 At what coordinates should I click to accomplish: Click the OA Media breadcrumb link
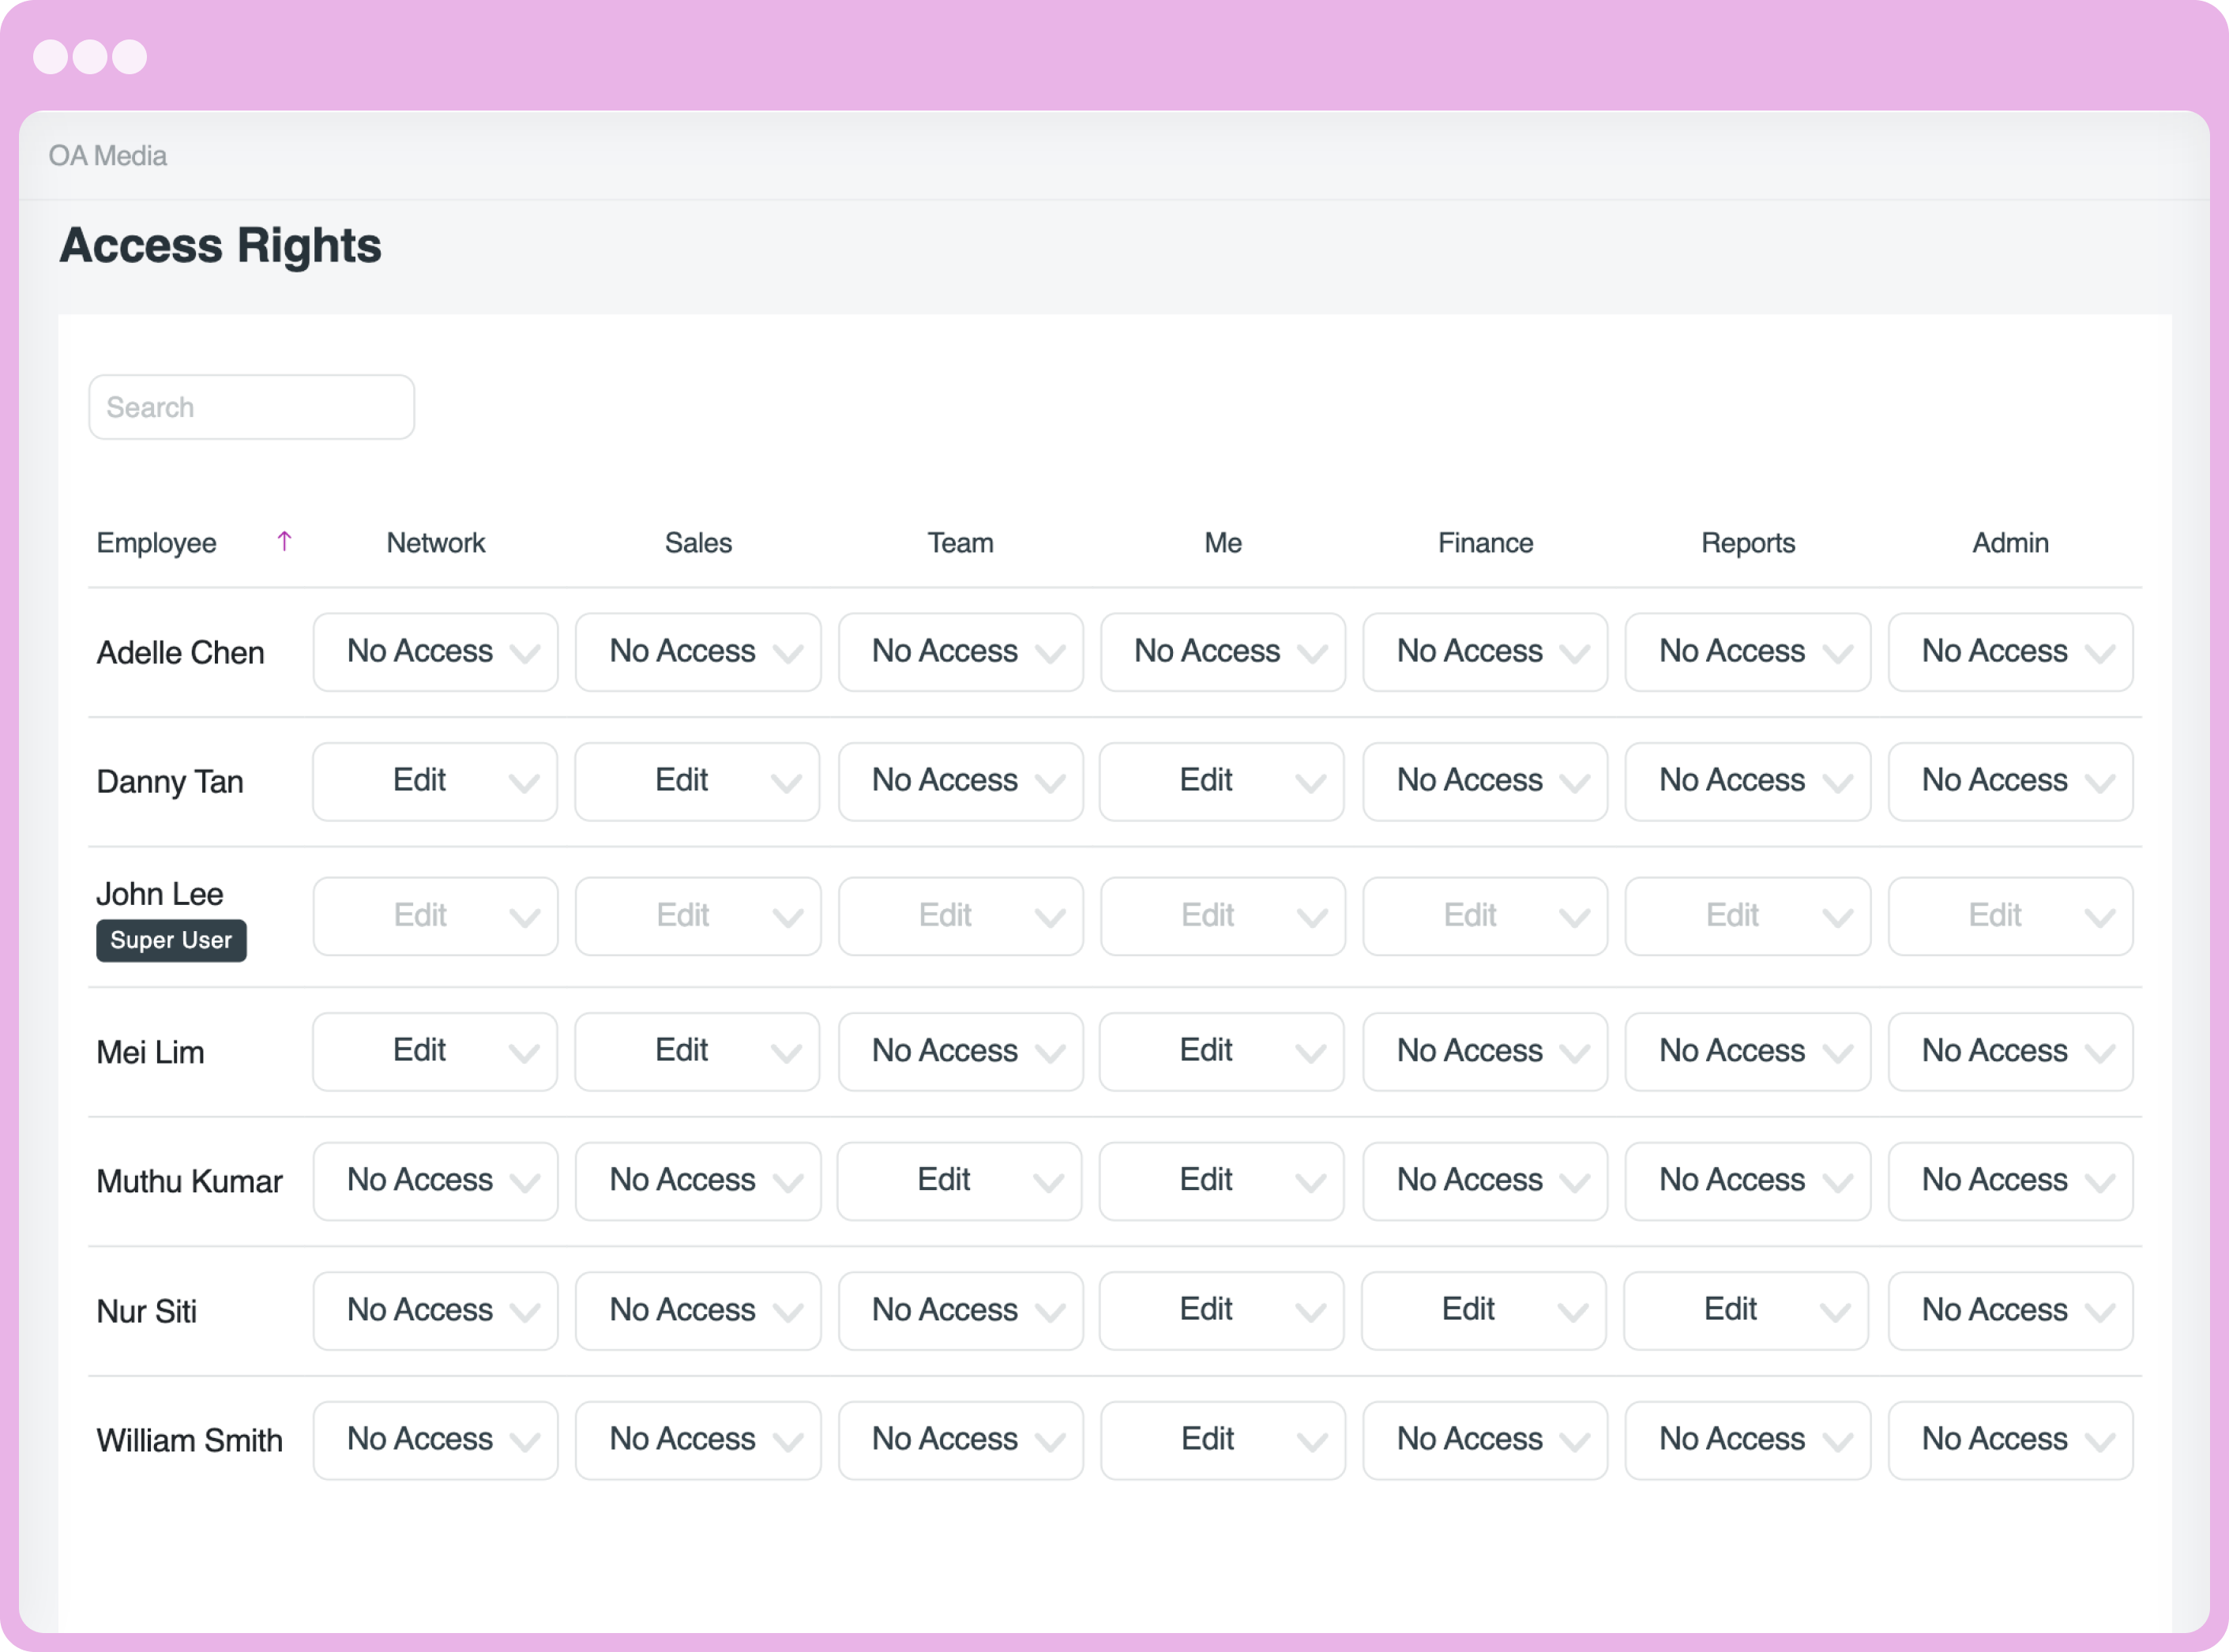pyautogui.click(x=108, y=156)
